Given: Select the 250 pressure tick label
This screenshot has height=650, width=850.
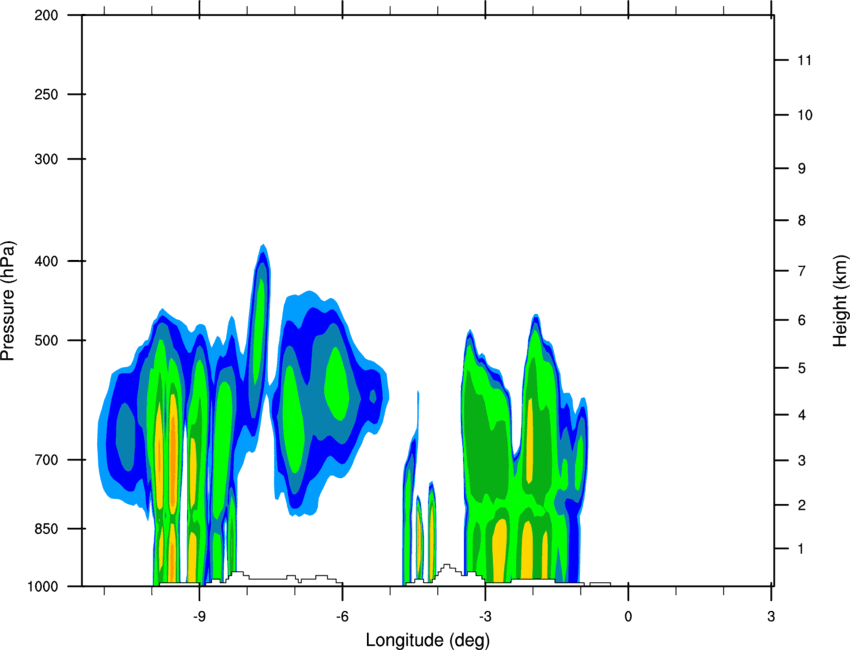Looking at the screenshot, I should 46,94.
